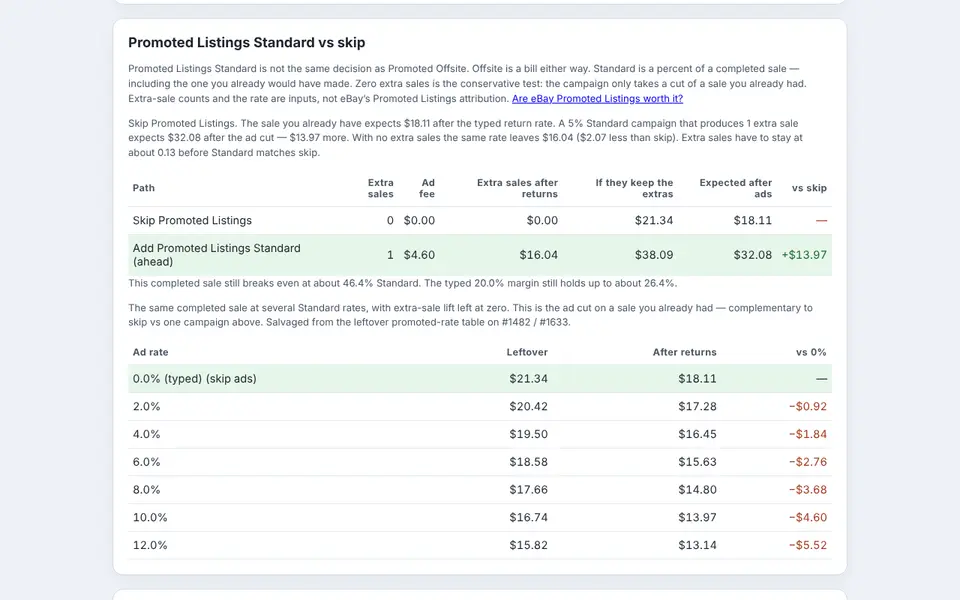Image resolution: width=960 pixels, height=600 pixels.
Task: Click the '$17.28' after returns value
Action: point(697,407)
